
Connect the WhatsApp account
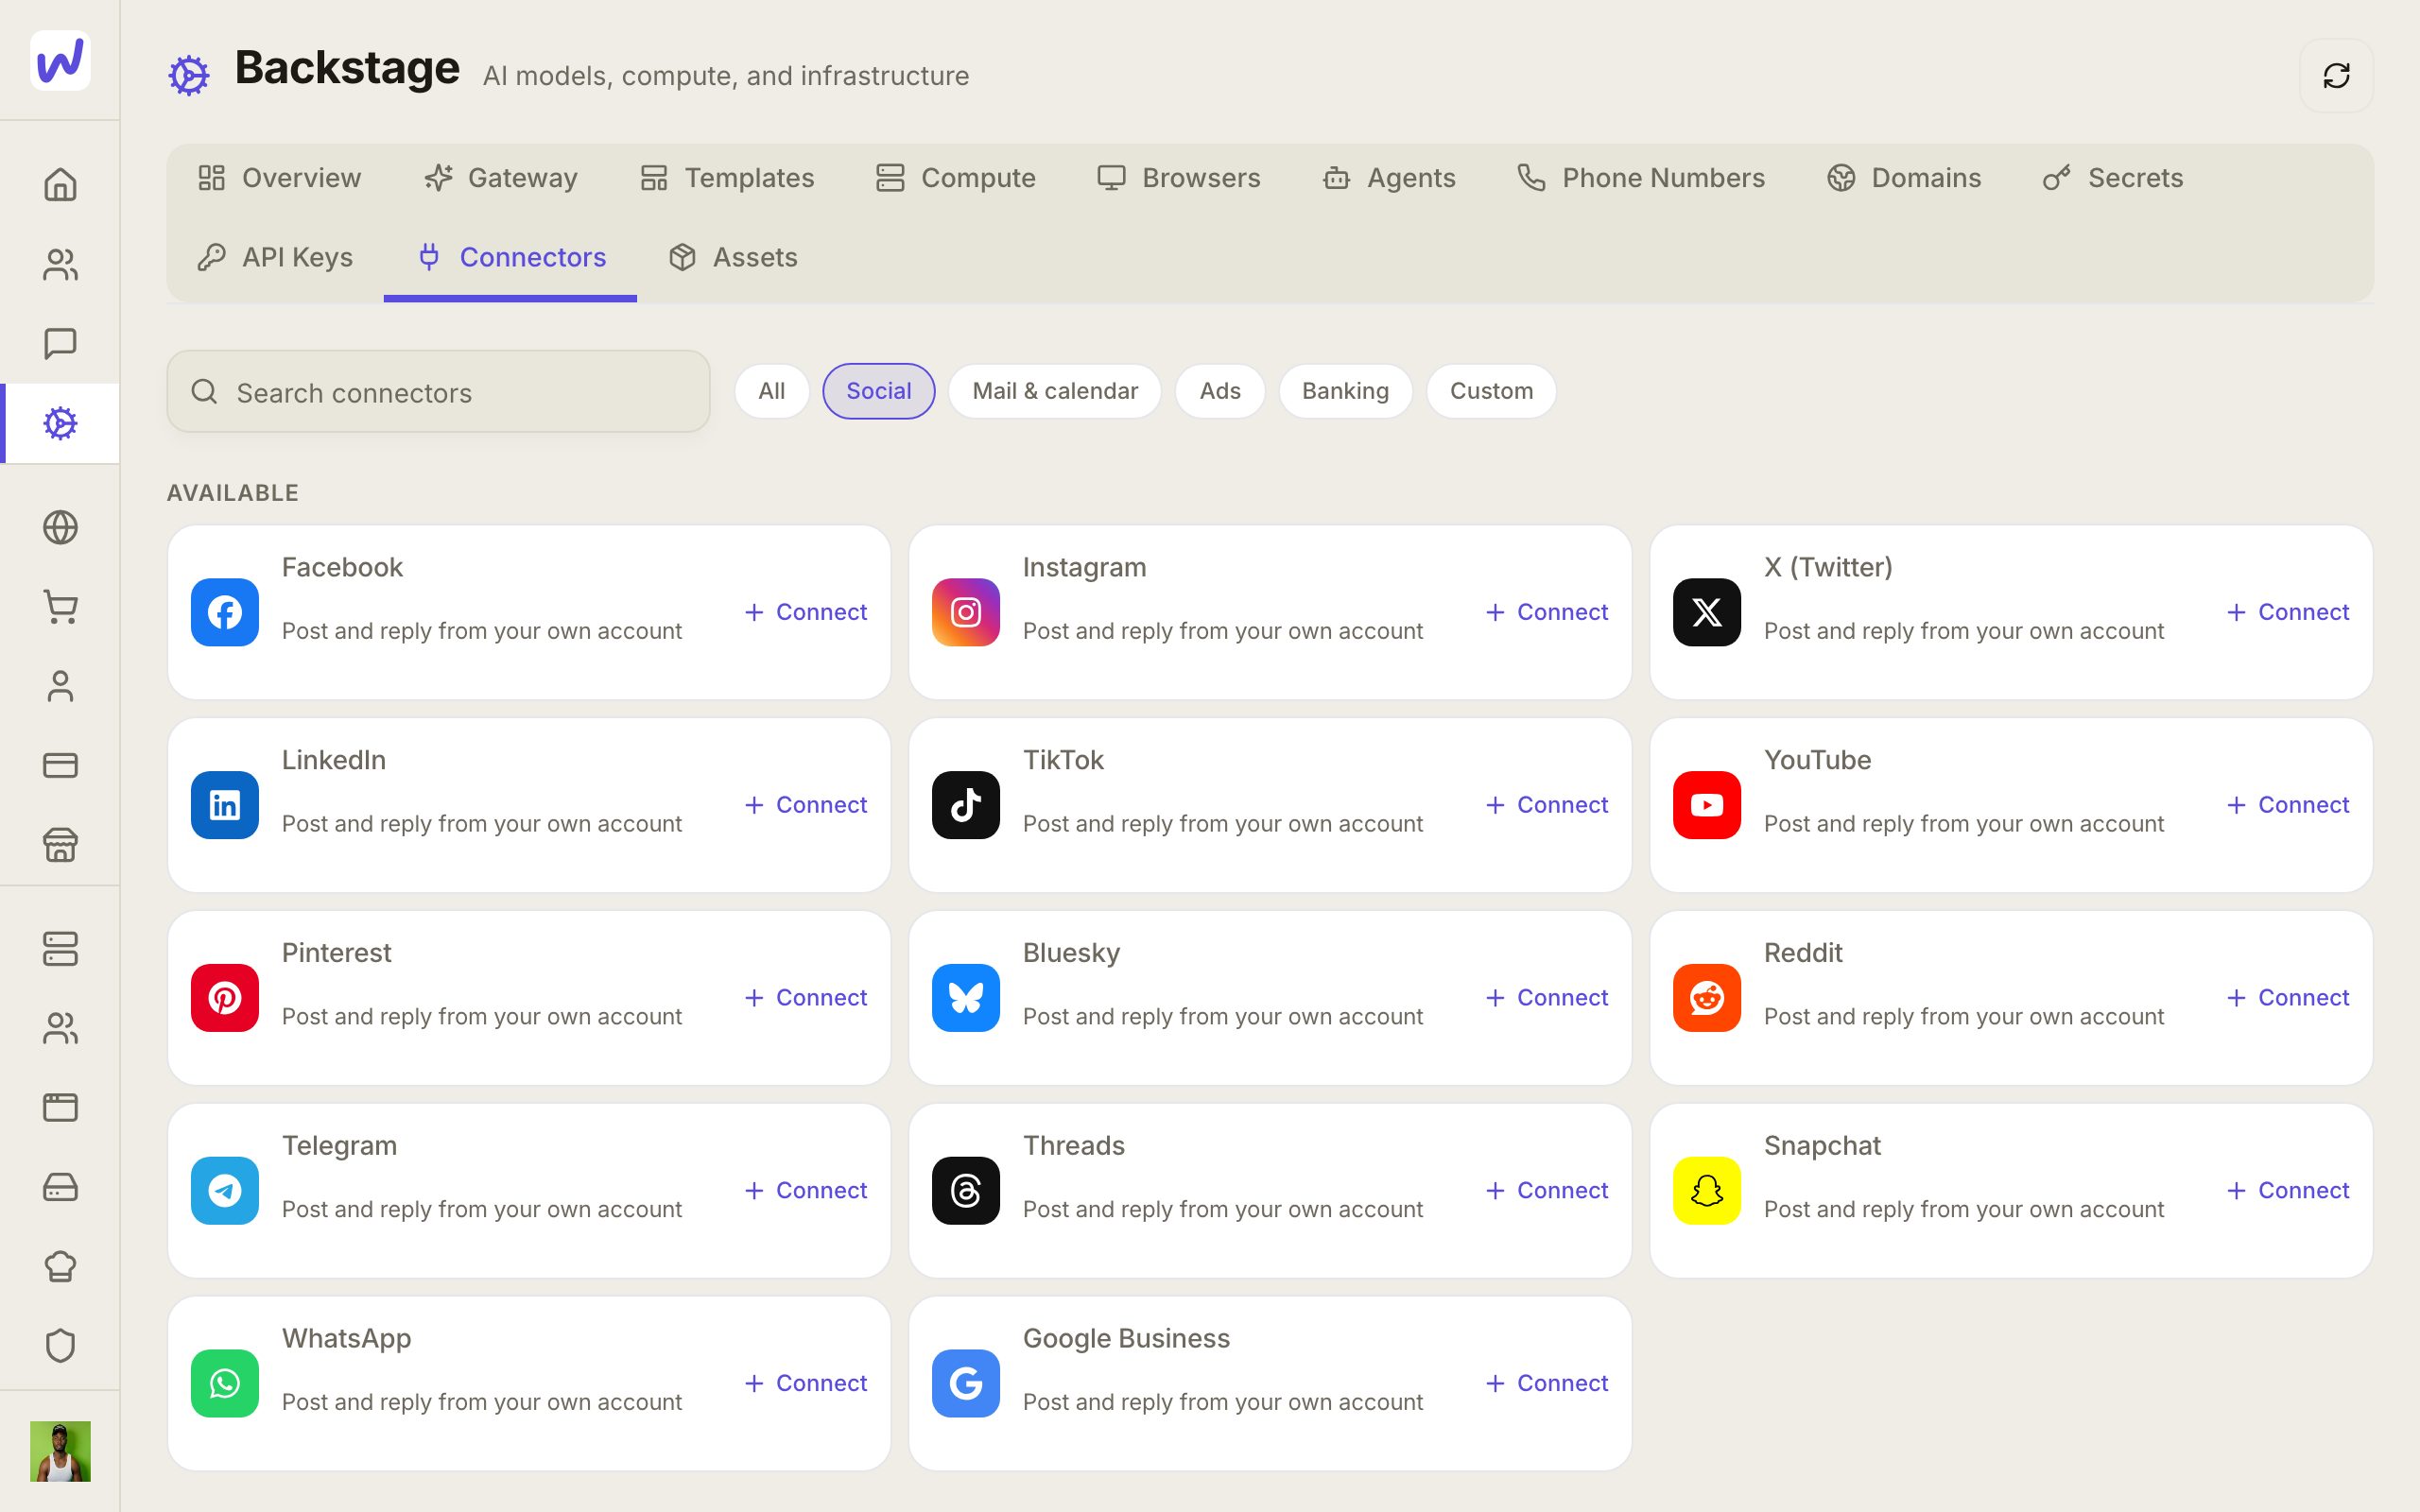[x=806, y=1383]
